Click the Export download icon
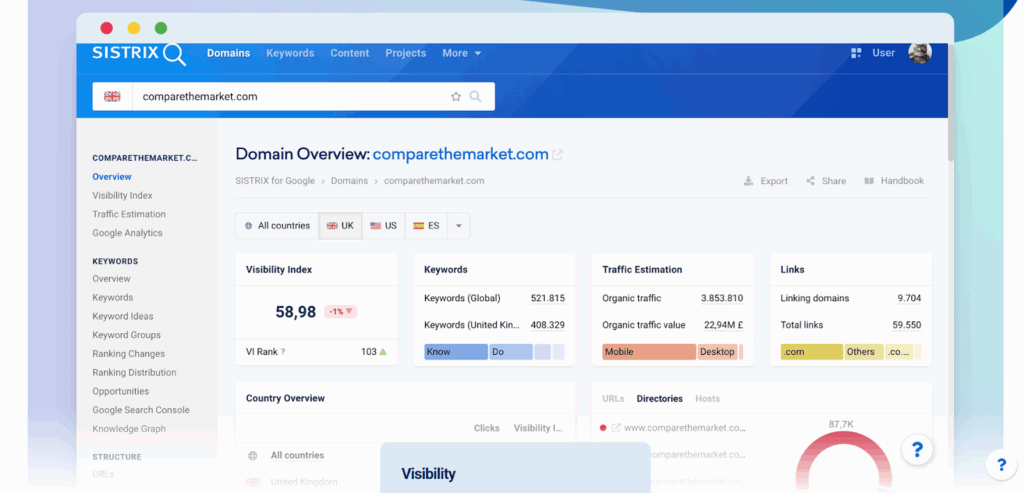The height and width of the screenshot is (493, 1024). coord(748,181)
